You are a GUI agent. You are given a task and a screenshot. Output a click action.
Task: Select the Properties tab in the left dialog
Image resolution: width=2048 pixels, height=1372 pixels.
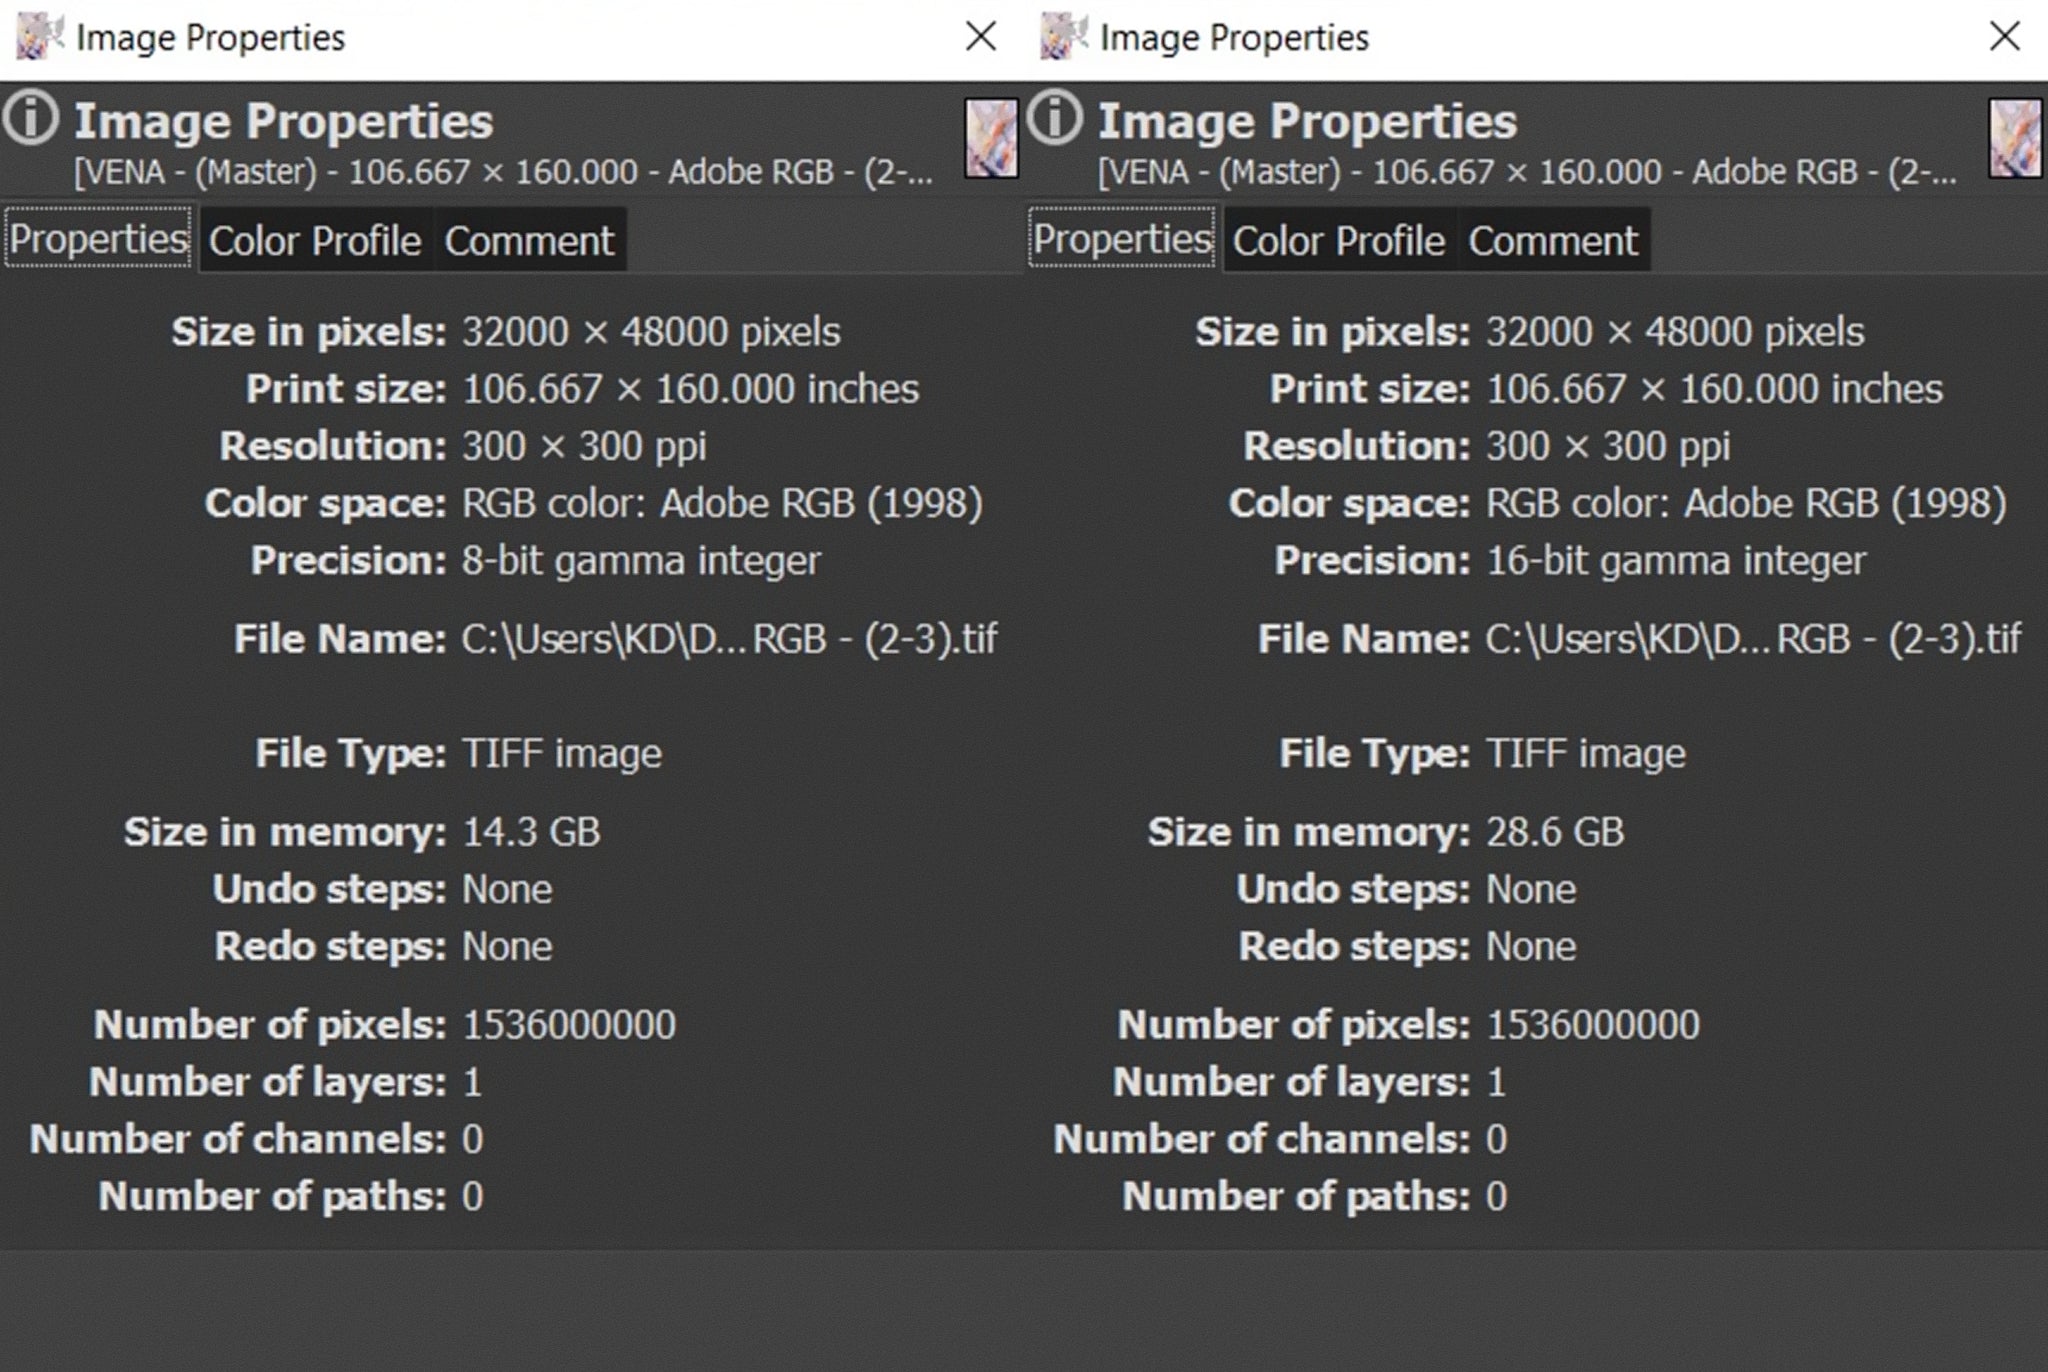tap(98, 238)
